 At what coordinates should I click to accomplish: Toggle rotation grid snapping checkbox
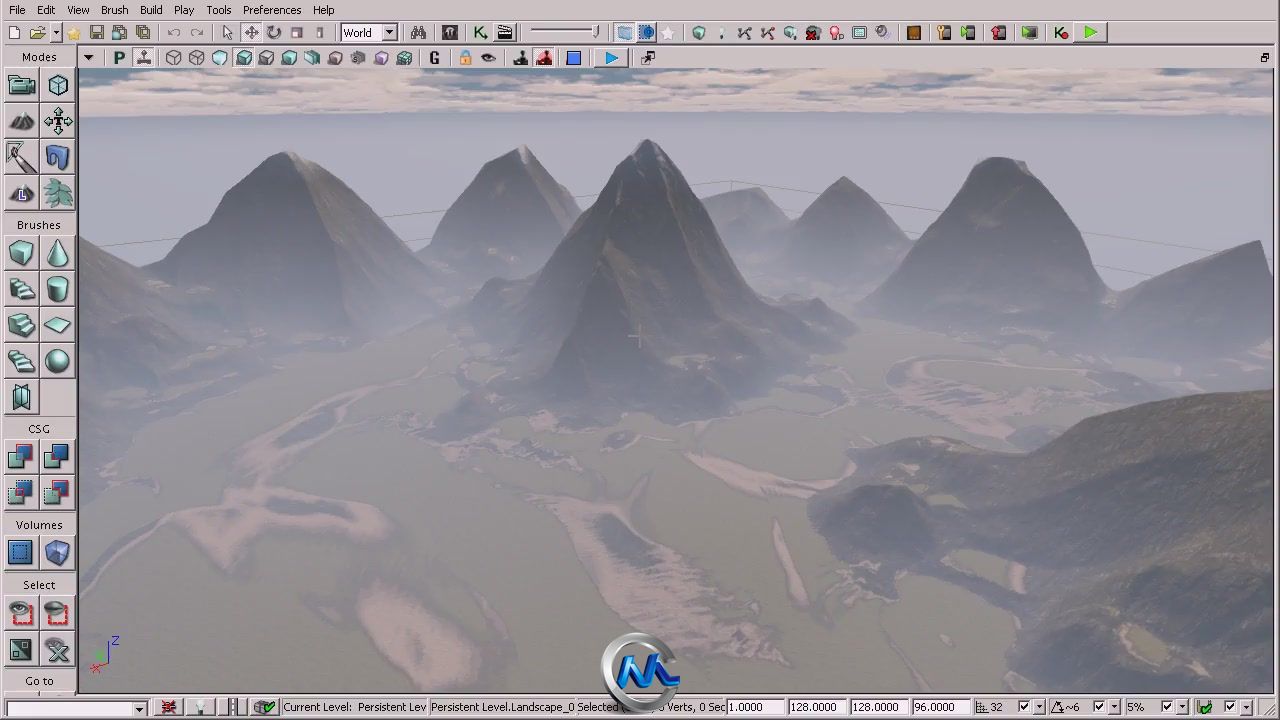click(1098, 707)
